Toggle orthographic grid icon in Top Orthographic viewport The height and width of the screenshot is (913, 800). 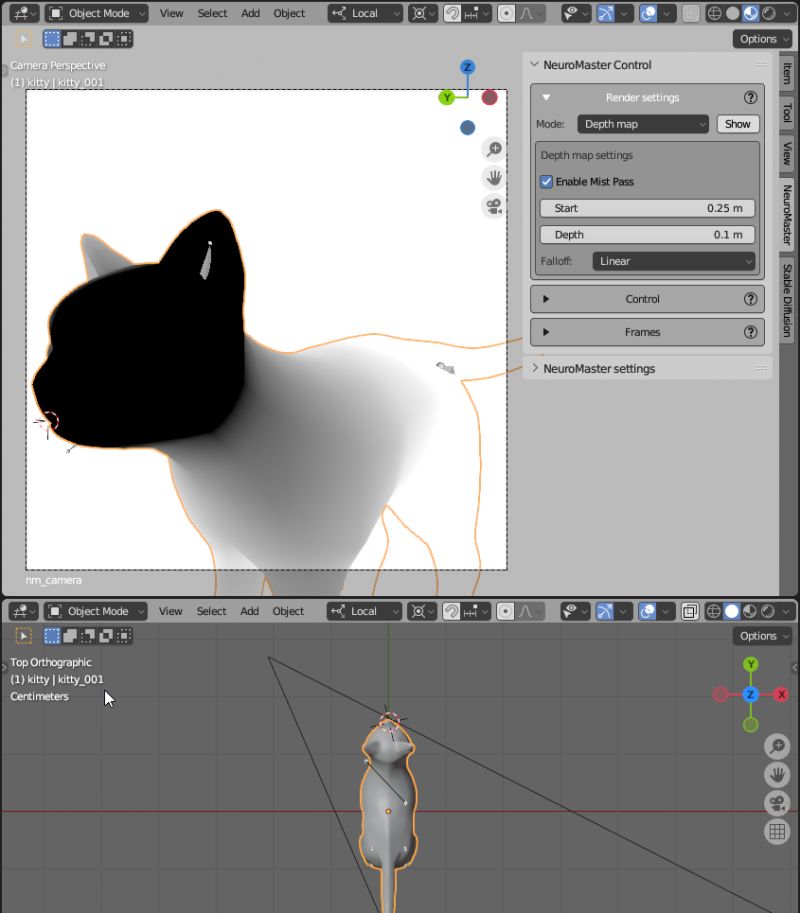(x=777, y=831)
